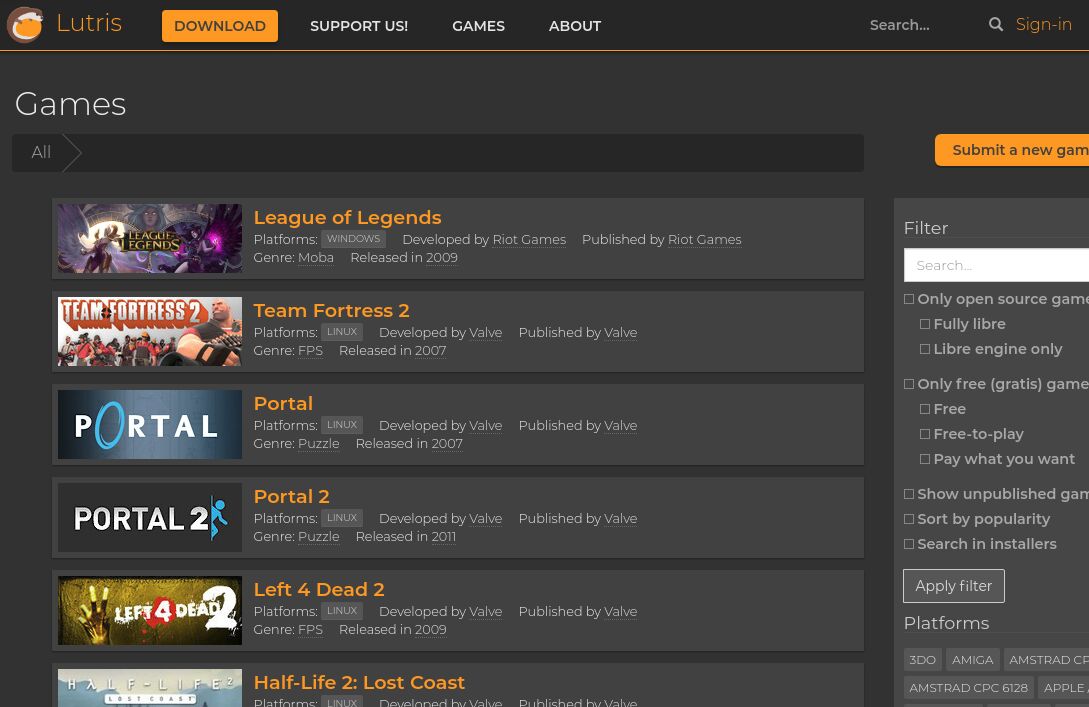The width and height of the screenshot is (1089, 707).
Task: Click the Download button in navbar
Action: click(x=220, y=26)
